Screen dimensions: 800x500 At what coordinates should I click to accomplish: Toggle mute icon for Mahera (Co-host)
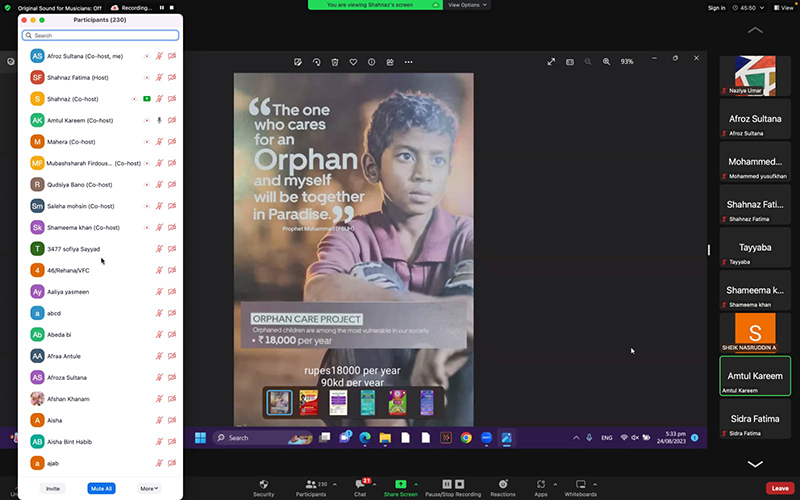159,142
